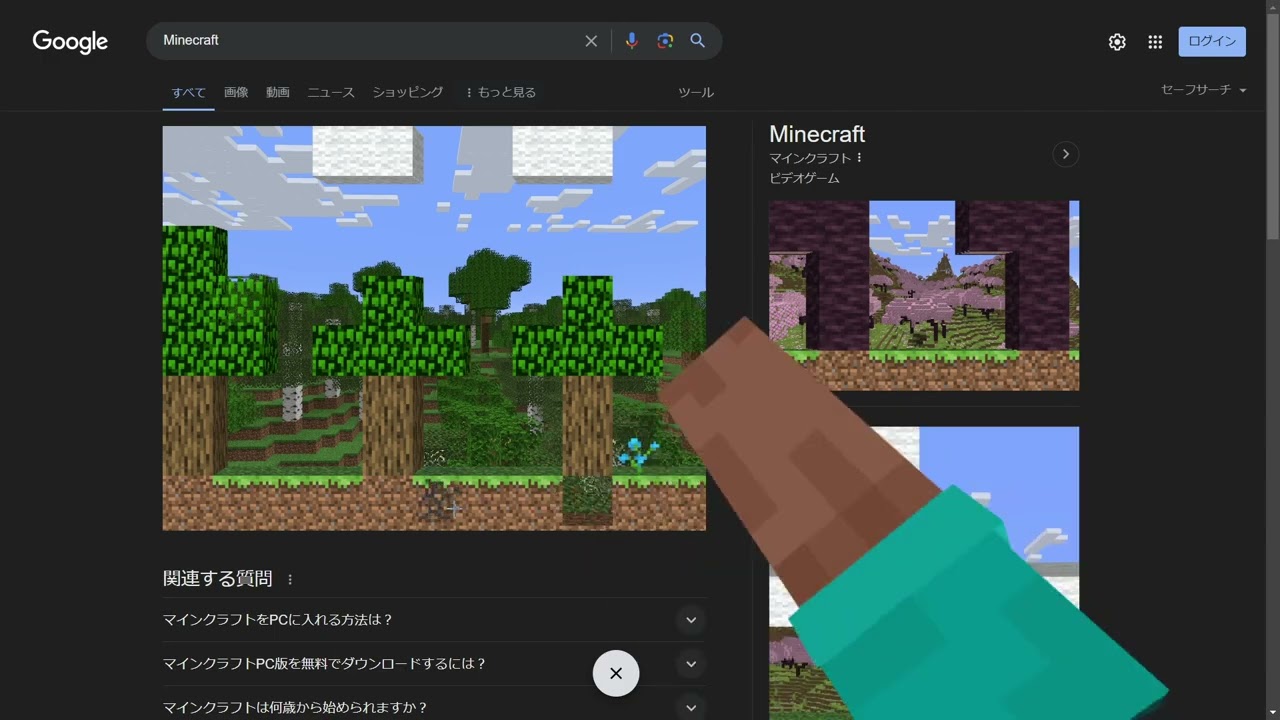Click the three-dot menu beside マインクラフト
The width and height of the screenshot is (1280, 720).
[859, 158]
